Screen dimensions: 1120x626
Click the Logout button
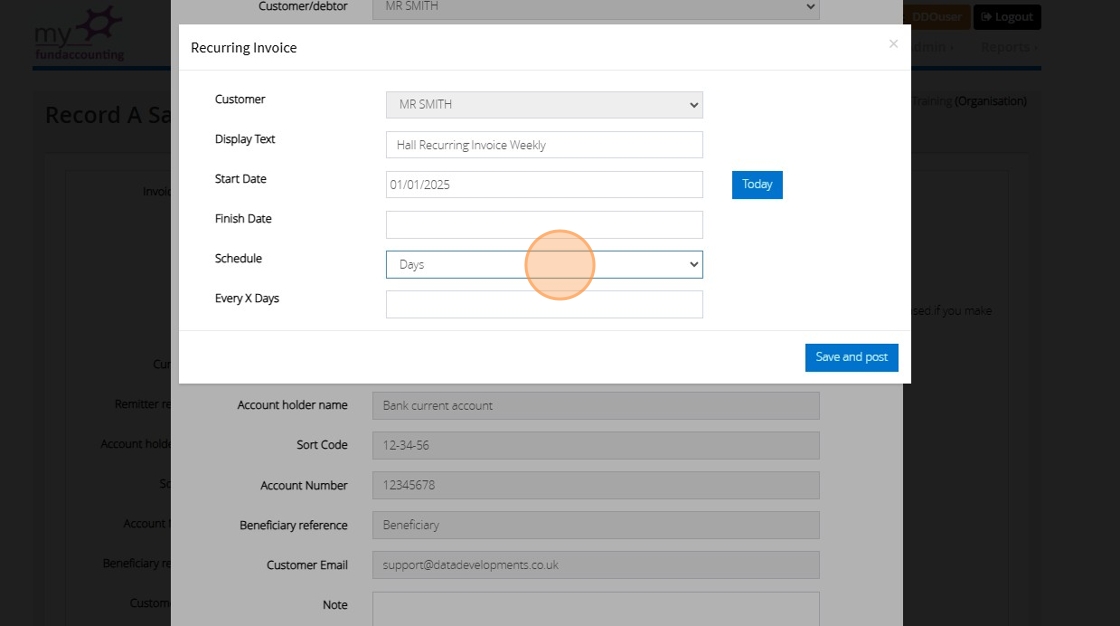tap(1007, 17)
